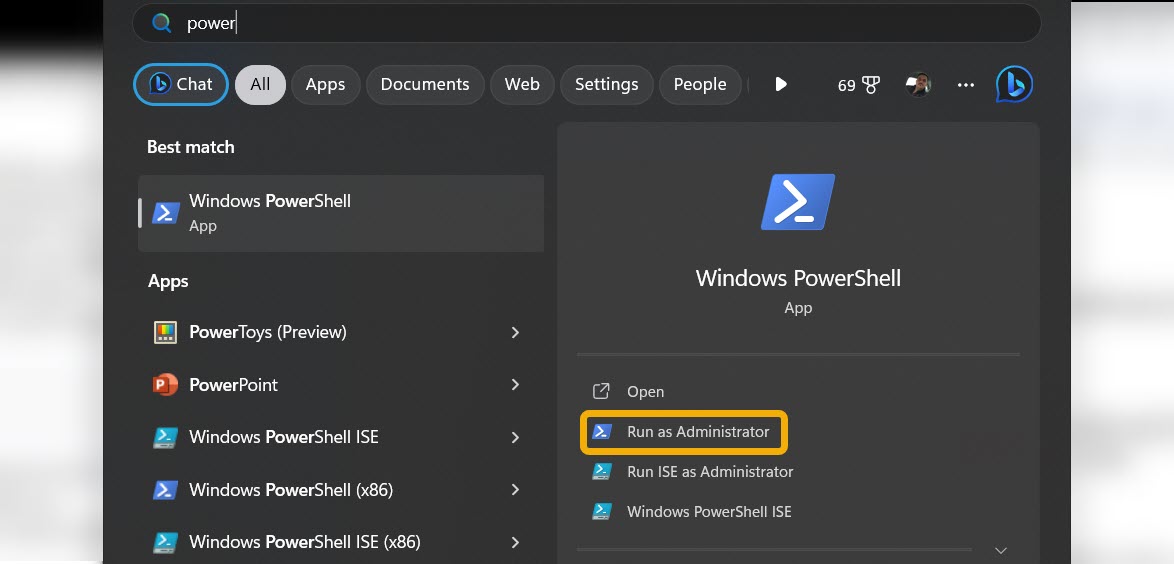The image size is (1174, 564).
Task: Click Windows PowerShell (x86) icon
Action: pos(165,490)
